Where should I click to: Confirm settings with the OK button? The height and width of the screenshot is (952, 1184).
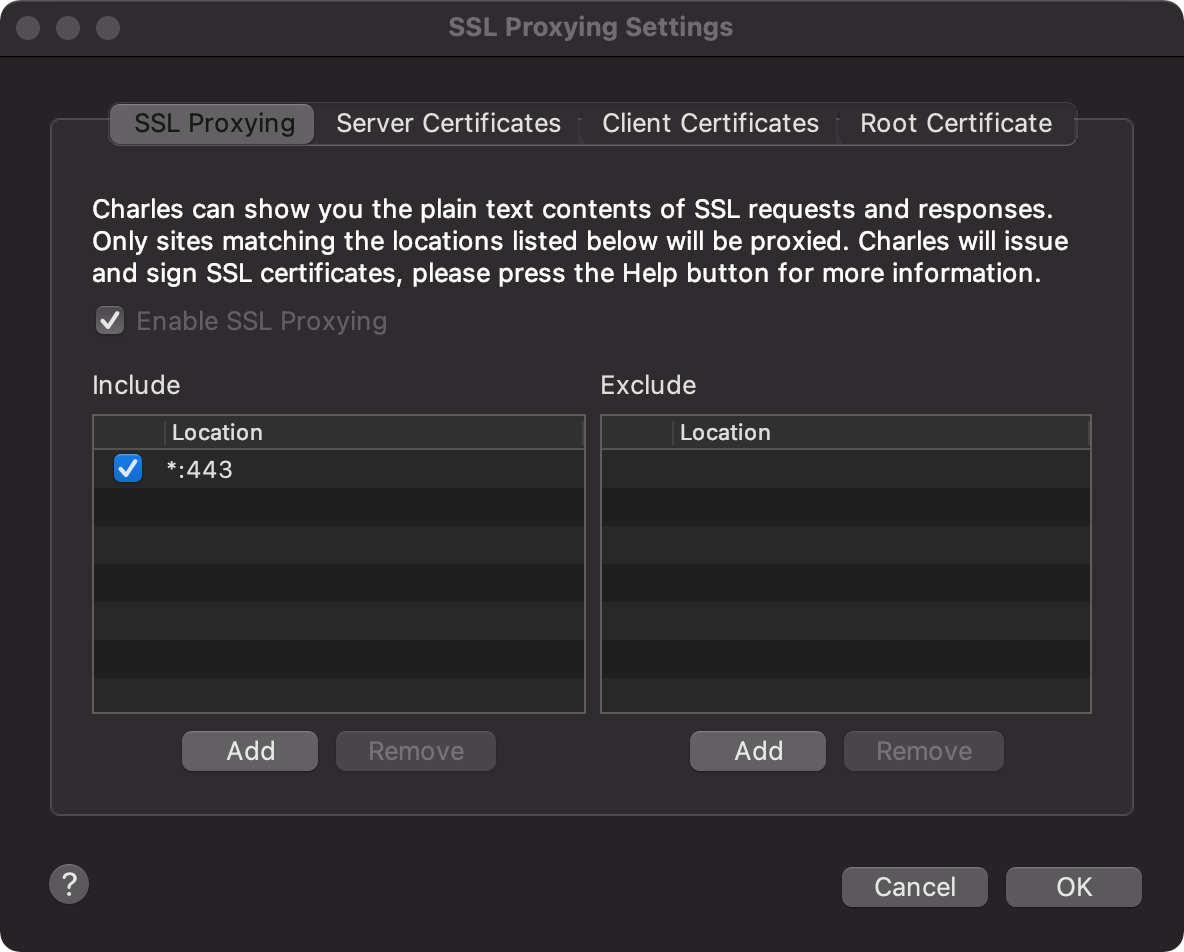point(1074,887)
